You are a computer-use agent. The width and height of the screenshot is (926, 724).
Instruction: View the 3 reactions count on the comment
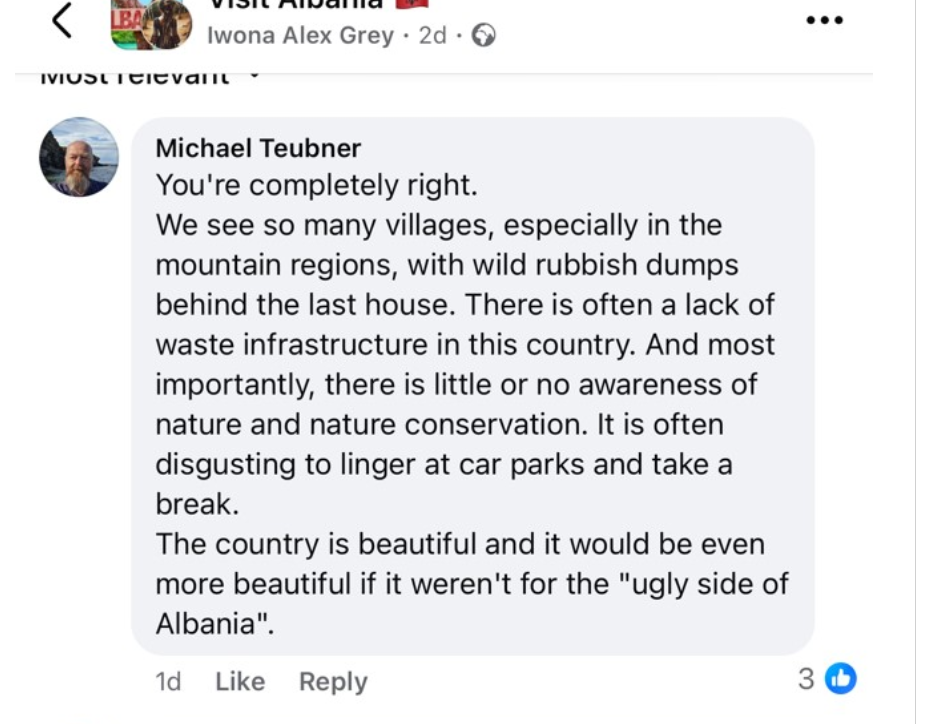(806, 679)
